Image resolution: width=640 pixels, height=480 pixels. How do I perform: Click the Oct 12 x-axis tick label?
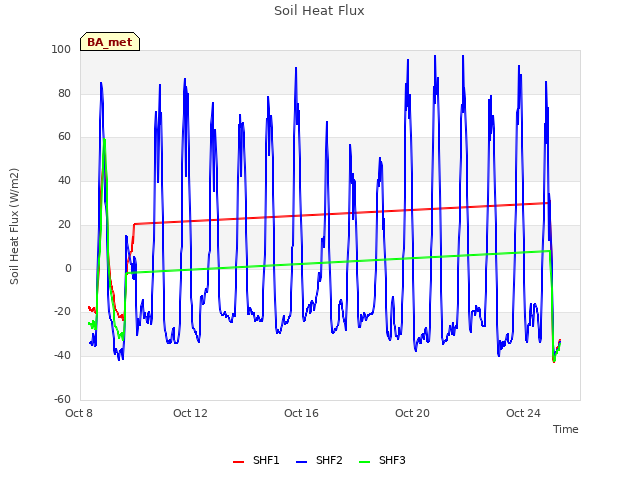[x=190, y=413]
